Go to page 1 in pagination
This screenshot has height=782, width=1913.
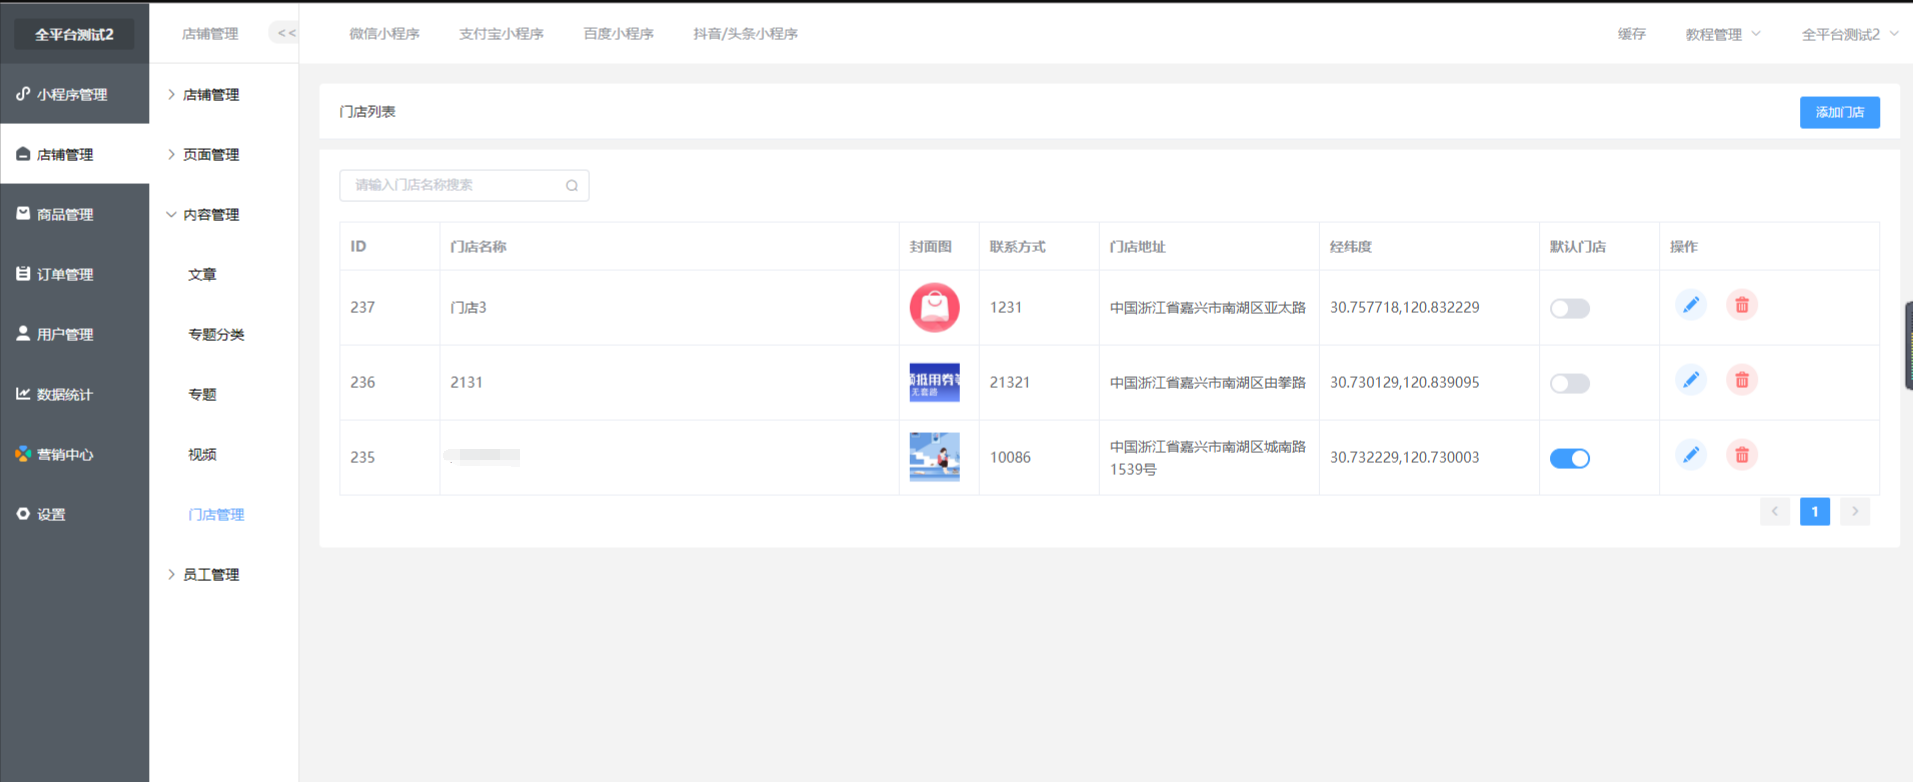(1814, 511)
